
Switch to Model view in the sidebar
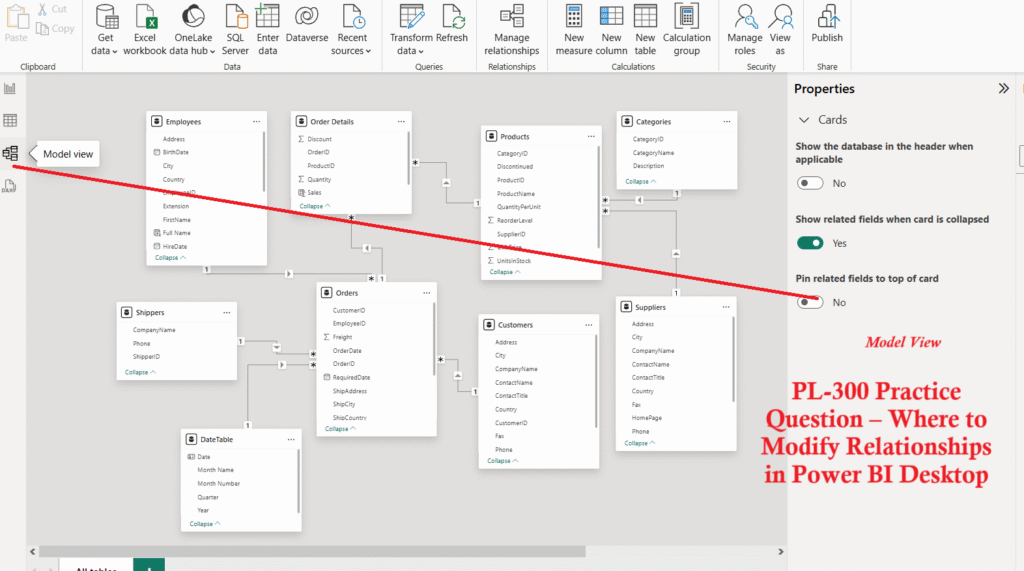[x=11, y=154]
